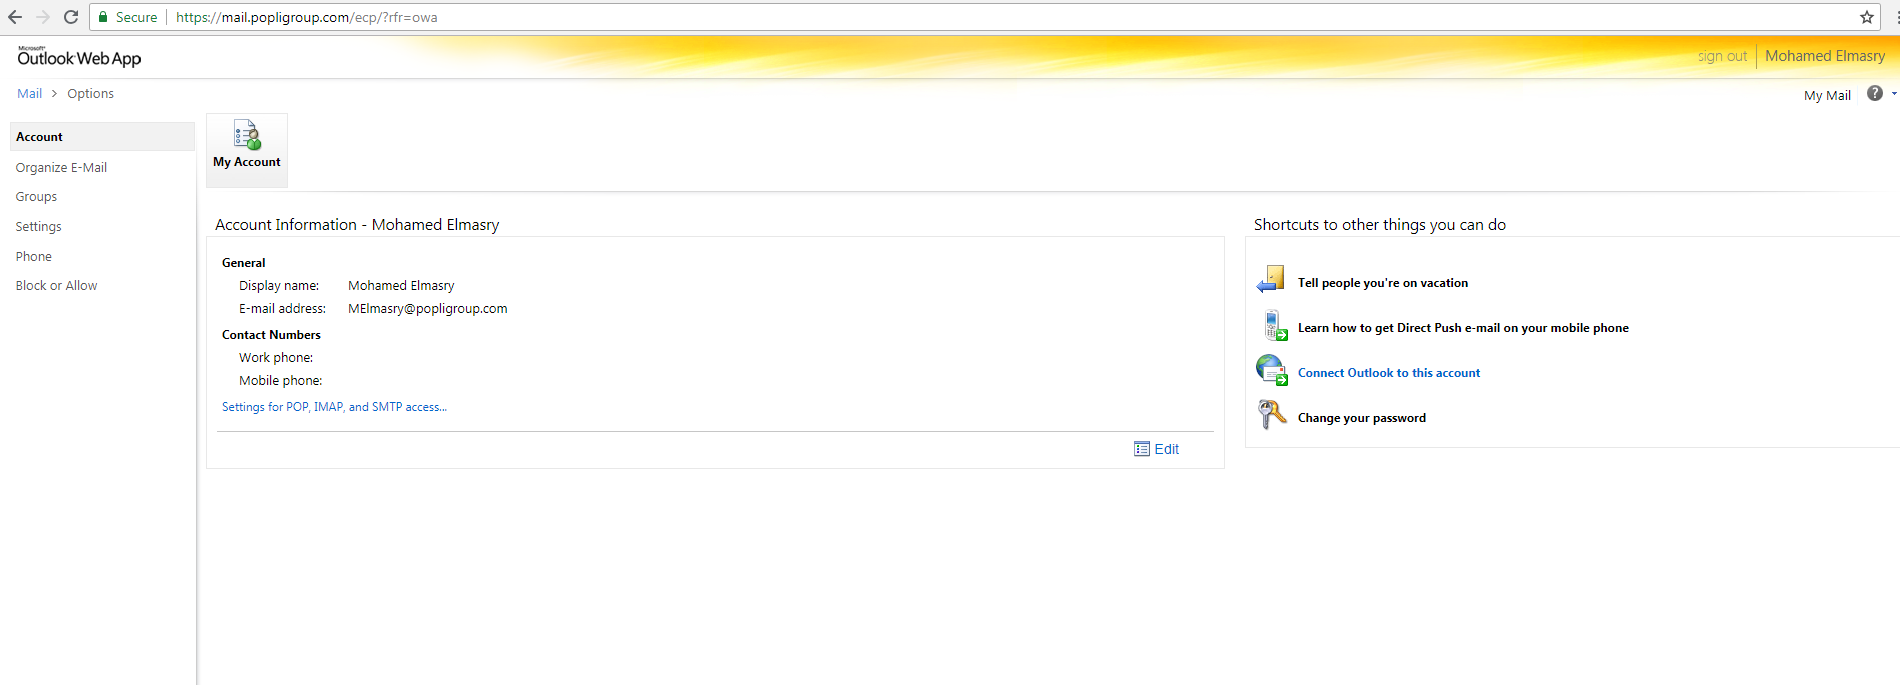This screenshot has width=1900, height=685.
Task: Click the mobile phone Direct Push icon
Action: pyautogui.click(x=1273, y=326)
